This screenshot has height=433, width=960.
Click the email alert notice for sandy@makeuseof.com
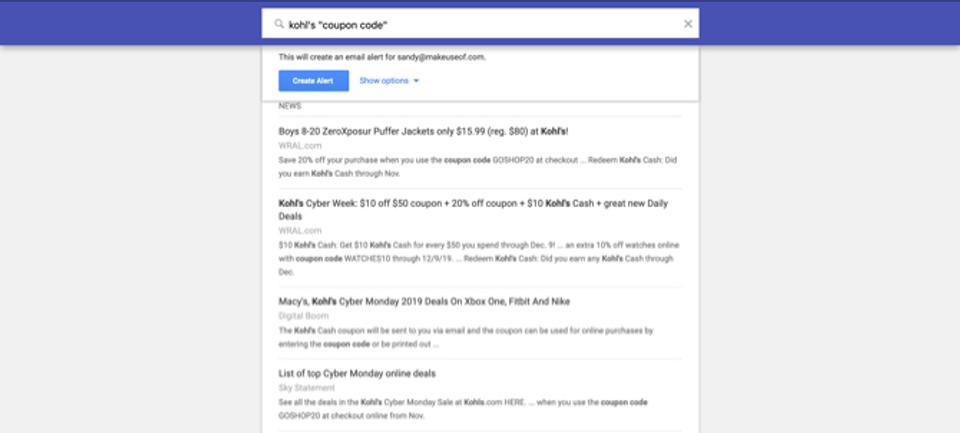pyautogui.click(x=382, y=57)
